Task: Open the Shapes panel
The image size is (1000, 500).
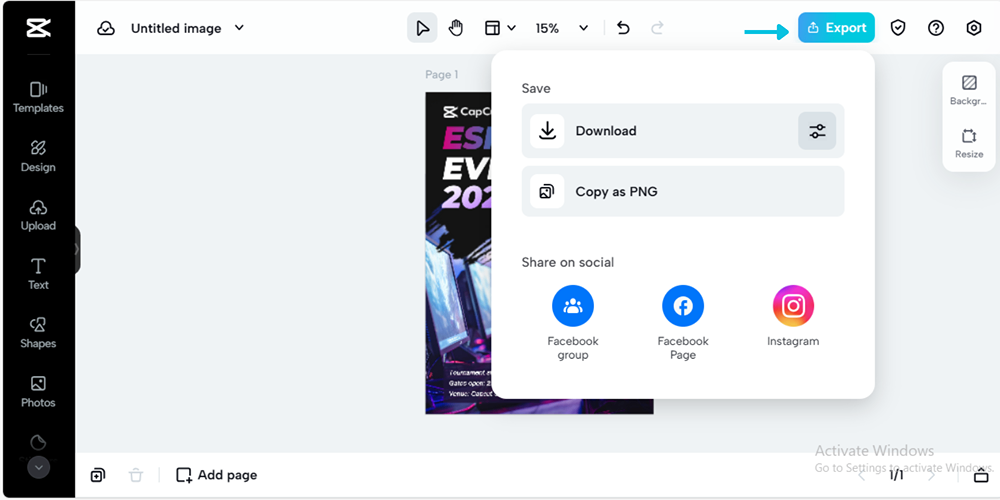Action: point(38,333)
